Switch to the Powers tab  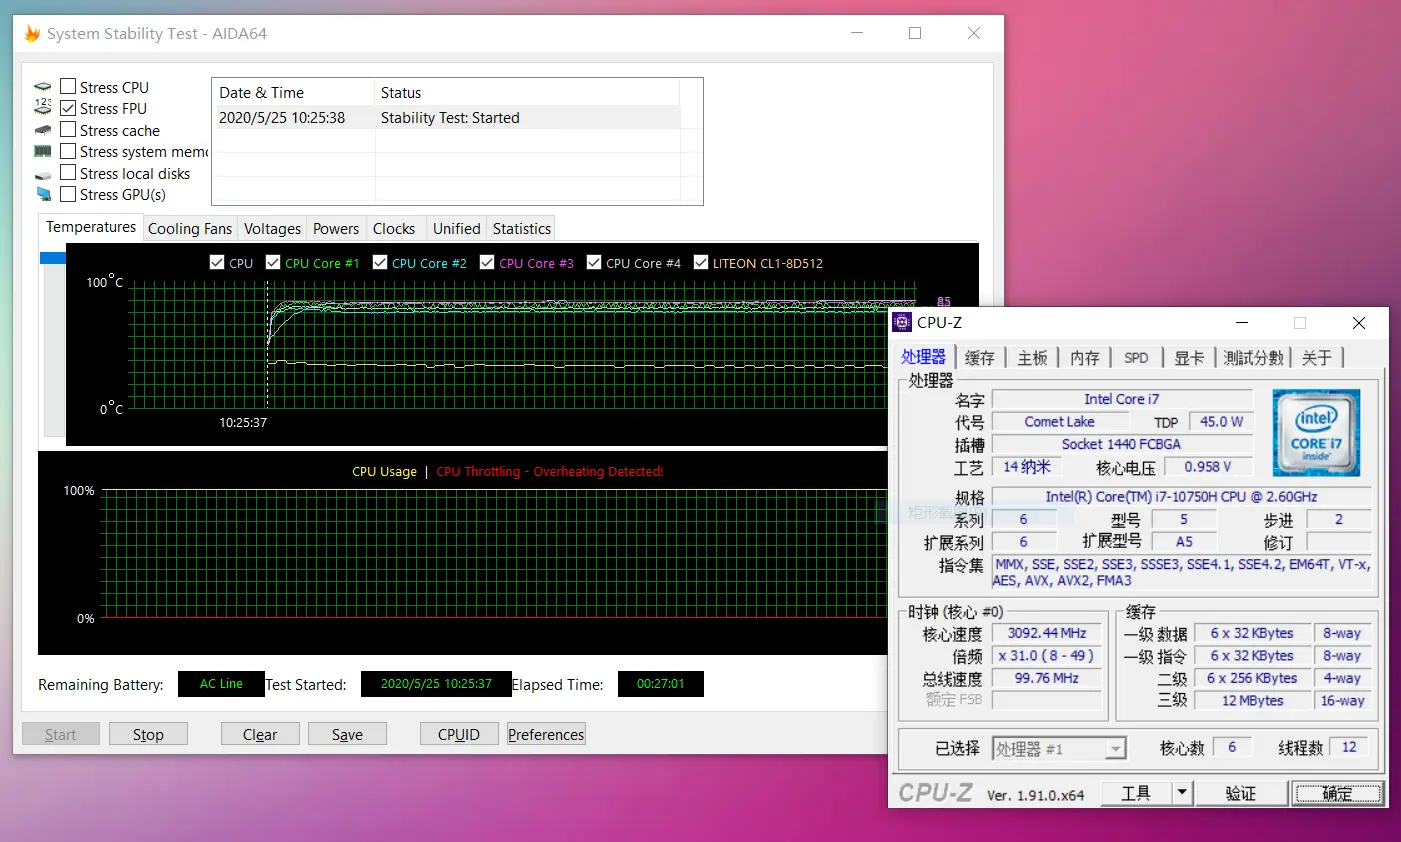(336, 229)
